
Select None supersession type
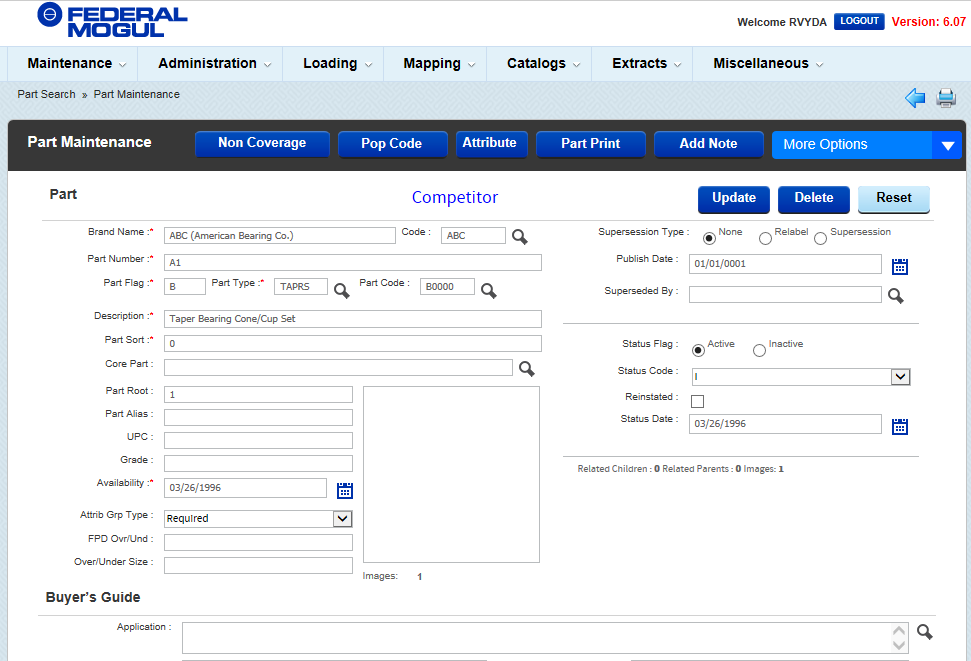click(x=709, y=238)
